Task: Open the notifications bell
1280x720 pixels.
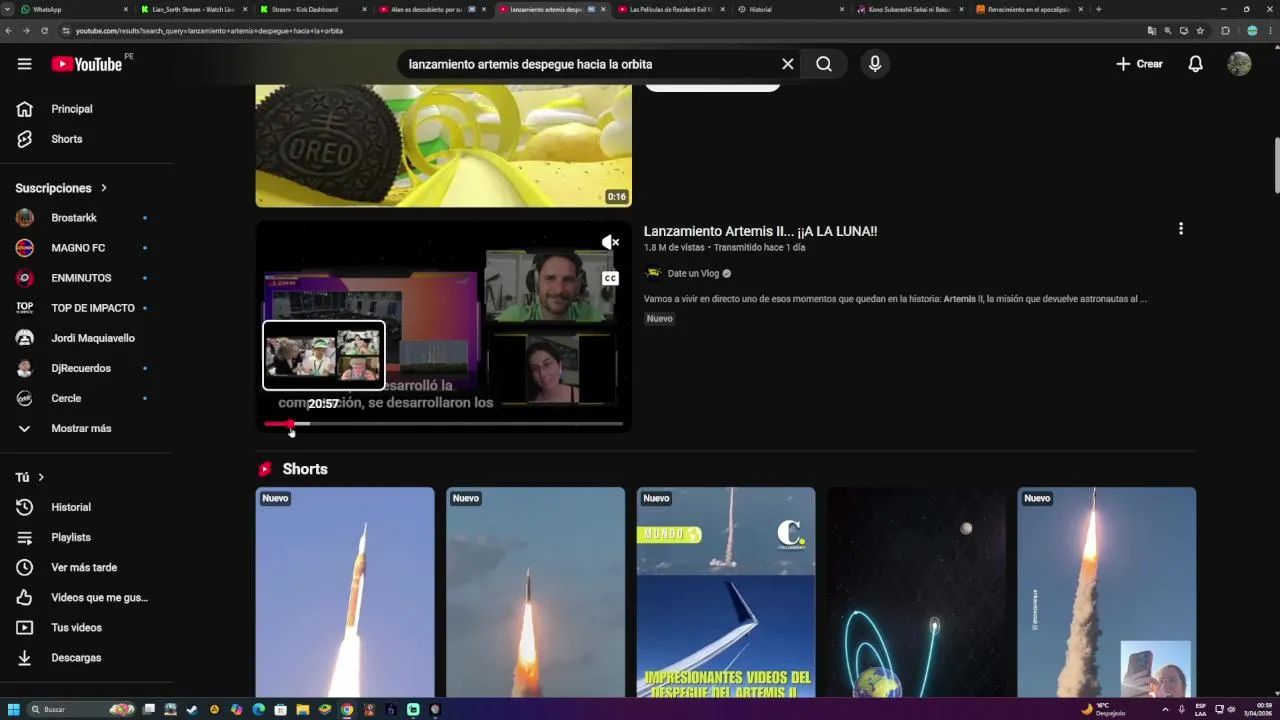Action: [x=1195, y=64]
